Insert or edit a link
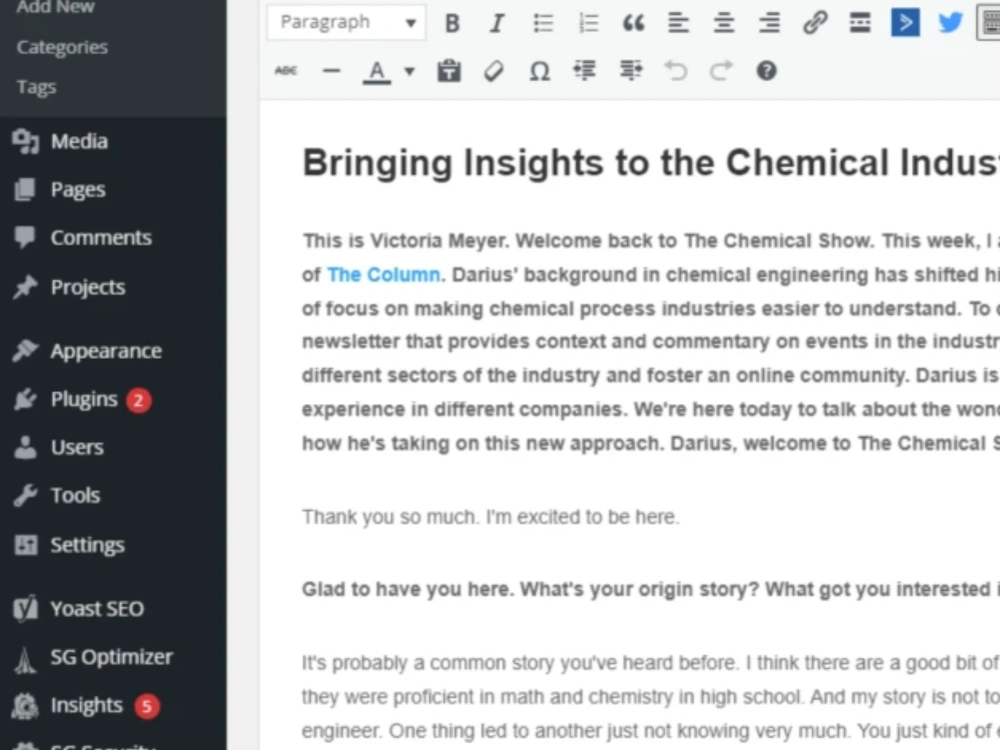 (x=815, y=24)
